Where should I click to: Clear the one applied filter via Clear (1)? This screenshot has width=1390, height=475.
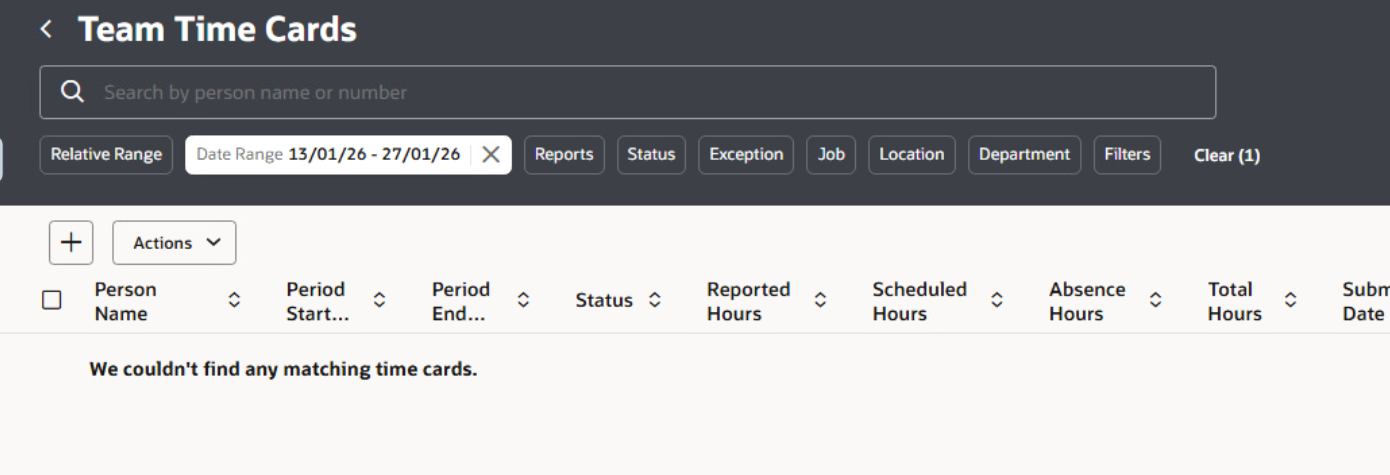[1227, 155]
